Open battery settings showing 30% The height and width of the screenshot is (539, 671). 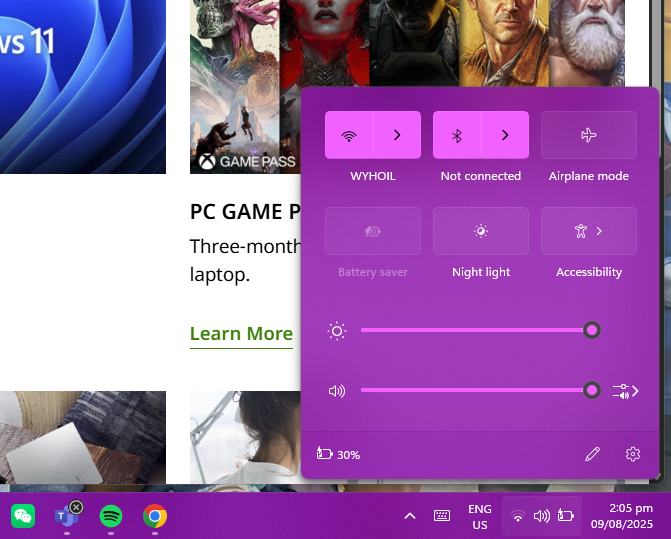point(338,454)
